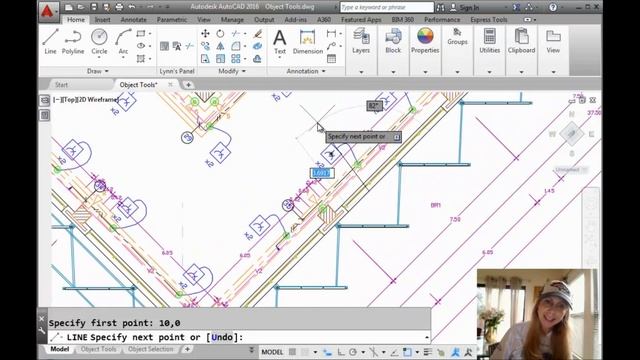Open the Text annotation tool

tap(280, 42)
